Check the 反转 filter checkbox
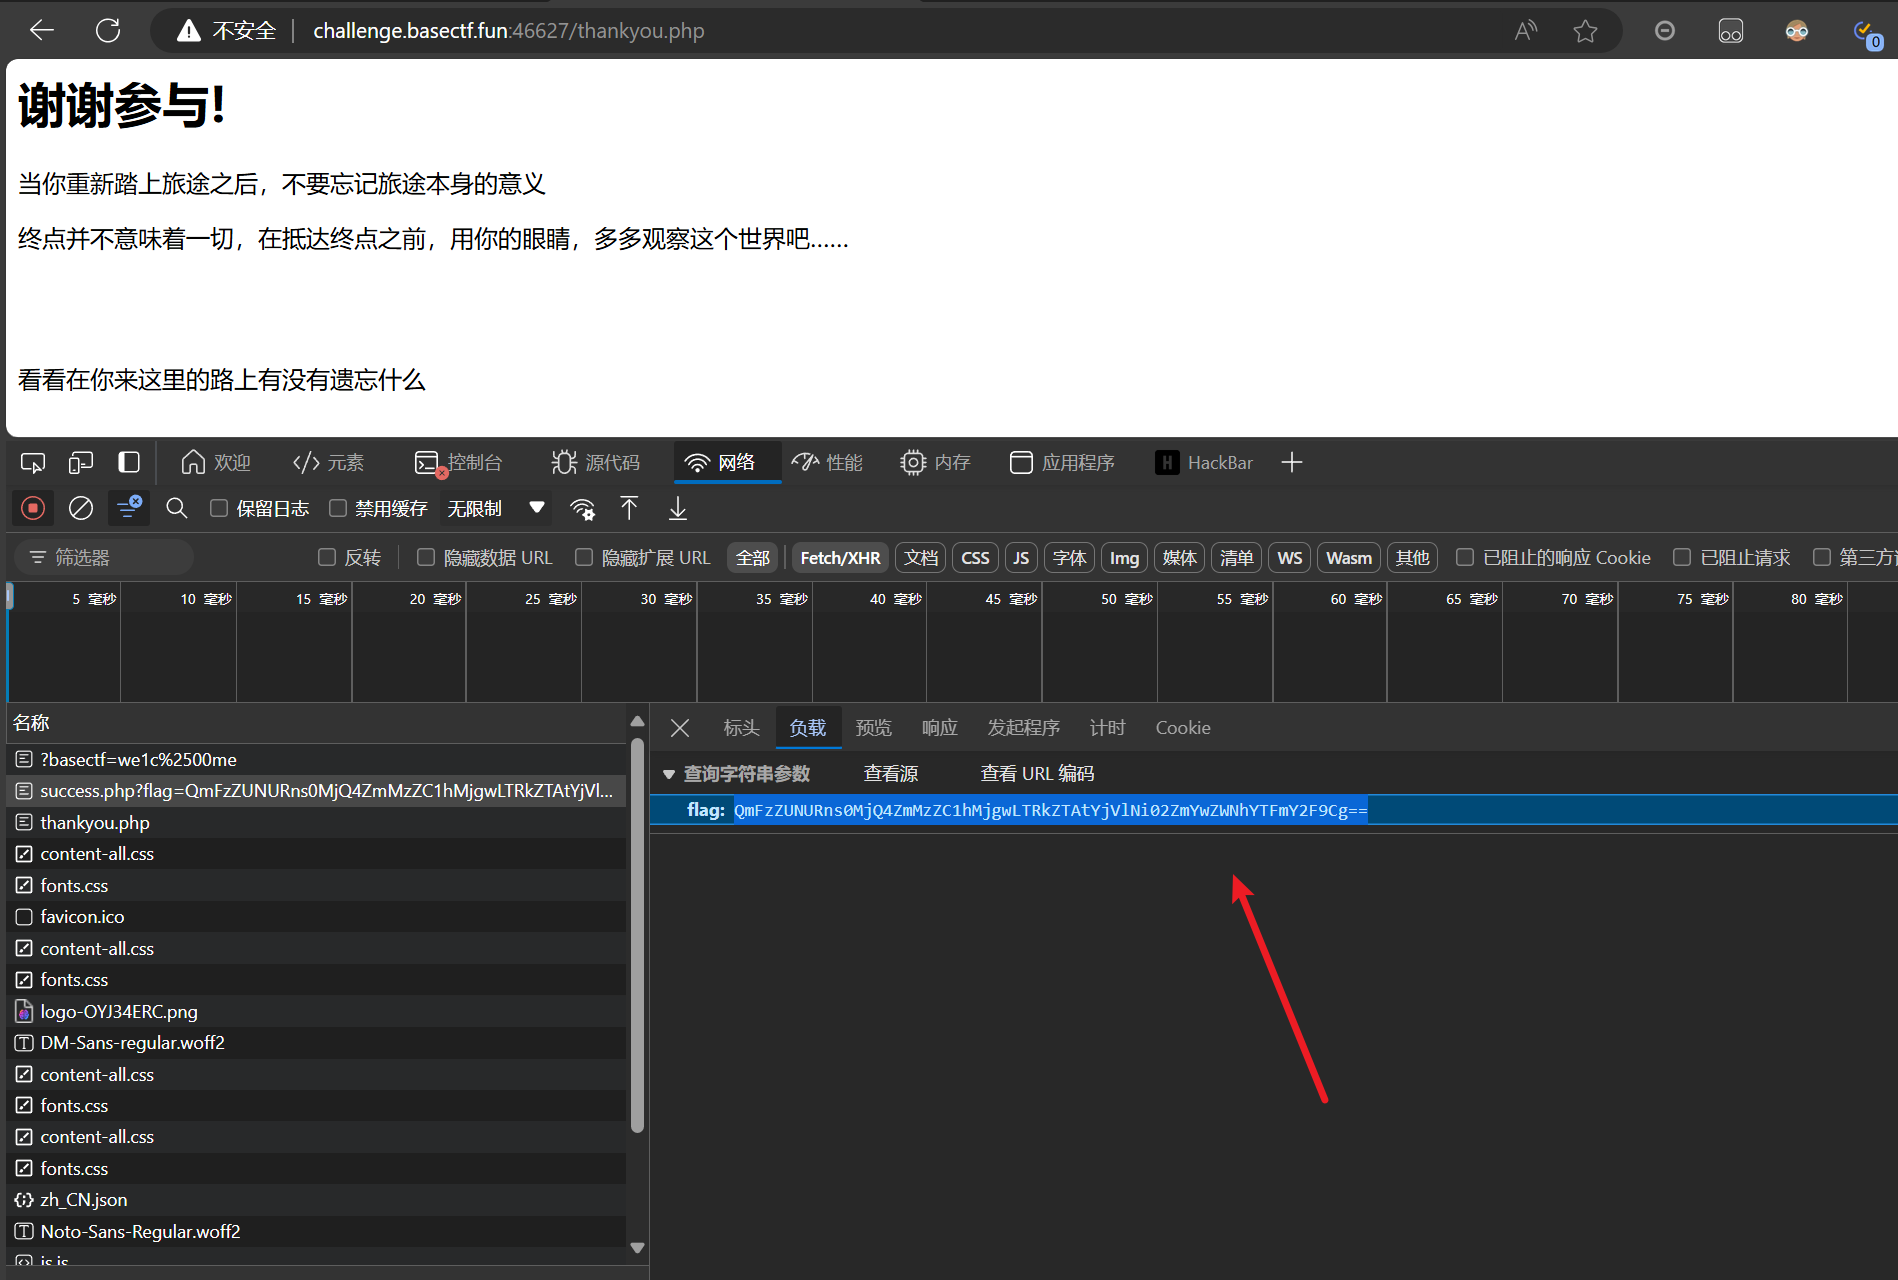 326,557
